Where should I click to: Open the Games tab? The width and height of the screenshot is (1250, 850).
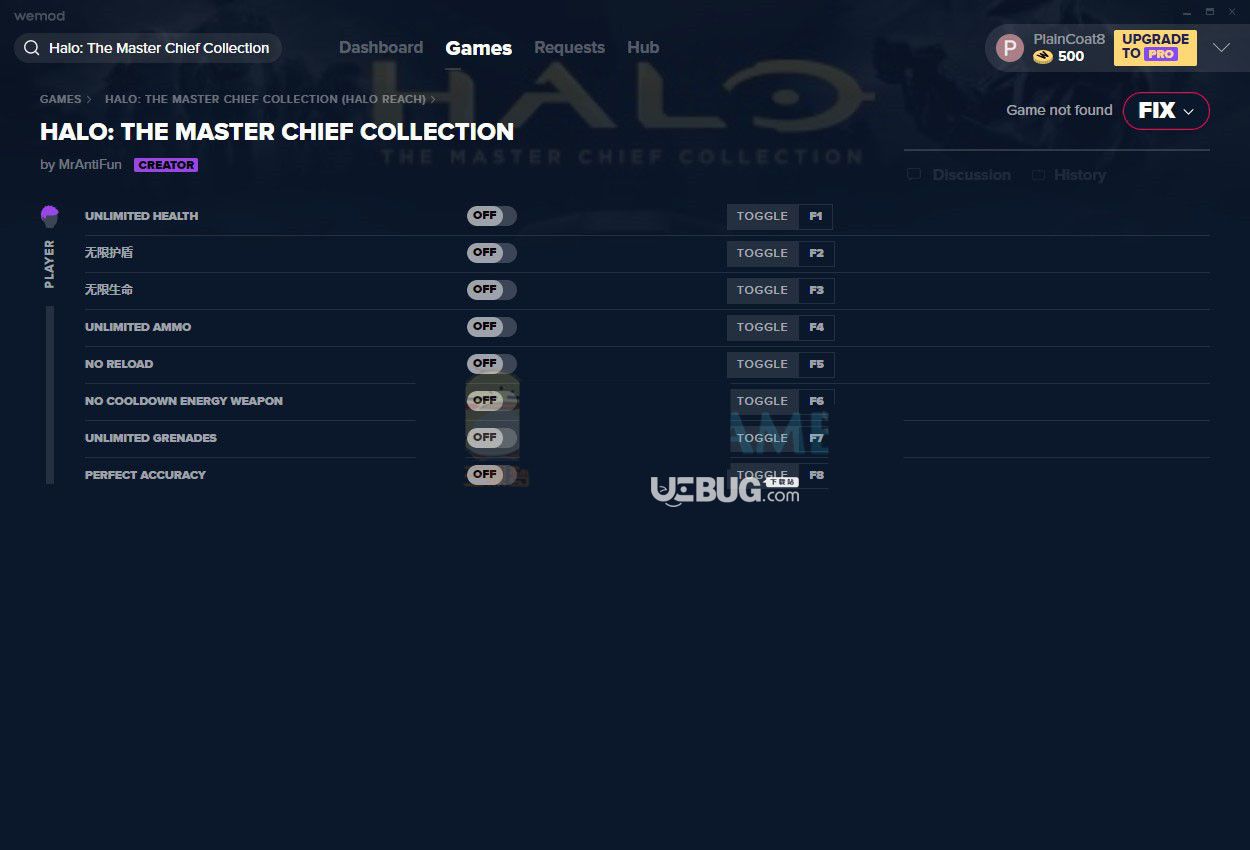(x=479, y=48)
